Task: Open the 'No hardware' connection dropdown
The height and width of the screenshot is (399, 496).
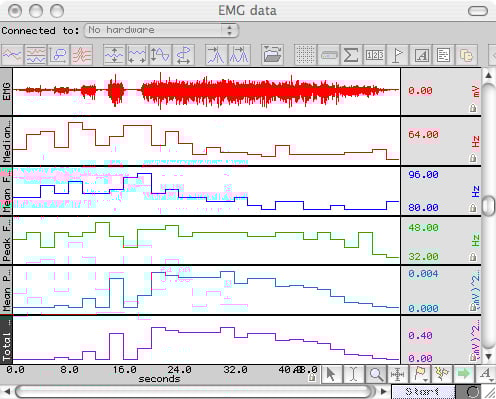Action: [161, 30]
